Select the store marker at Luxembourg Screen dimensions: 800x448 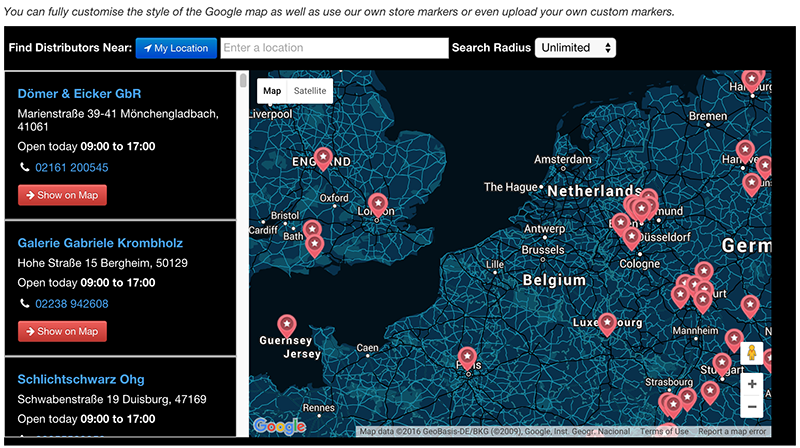coord(607,324)
